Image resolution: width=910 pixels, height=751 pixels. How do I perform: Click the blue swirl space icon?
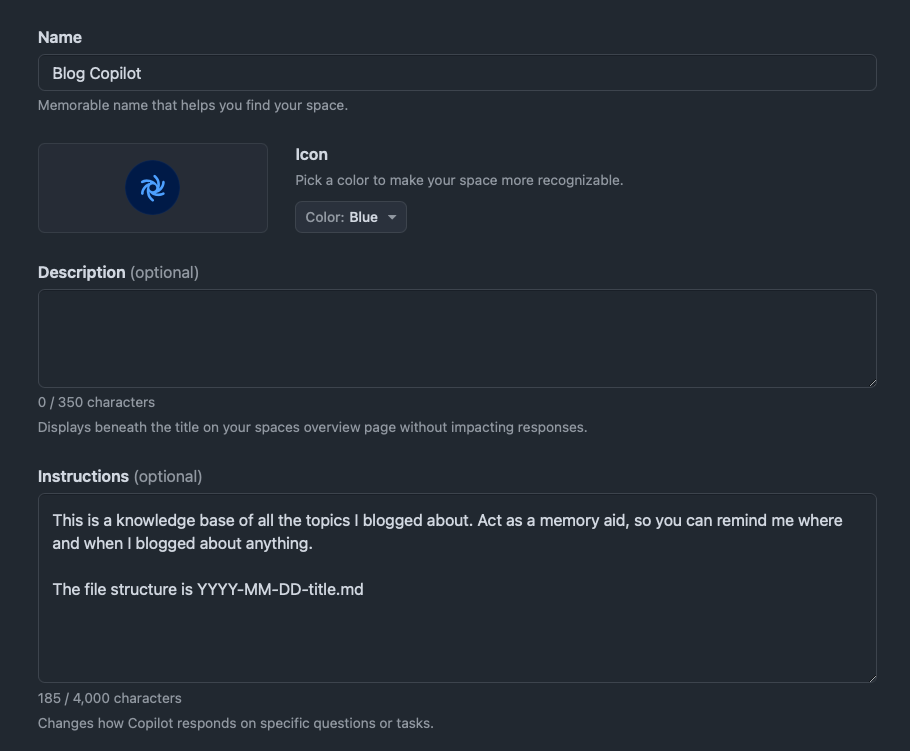(x=153, y=187)
